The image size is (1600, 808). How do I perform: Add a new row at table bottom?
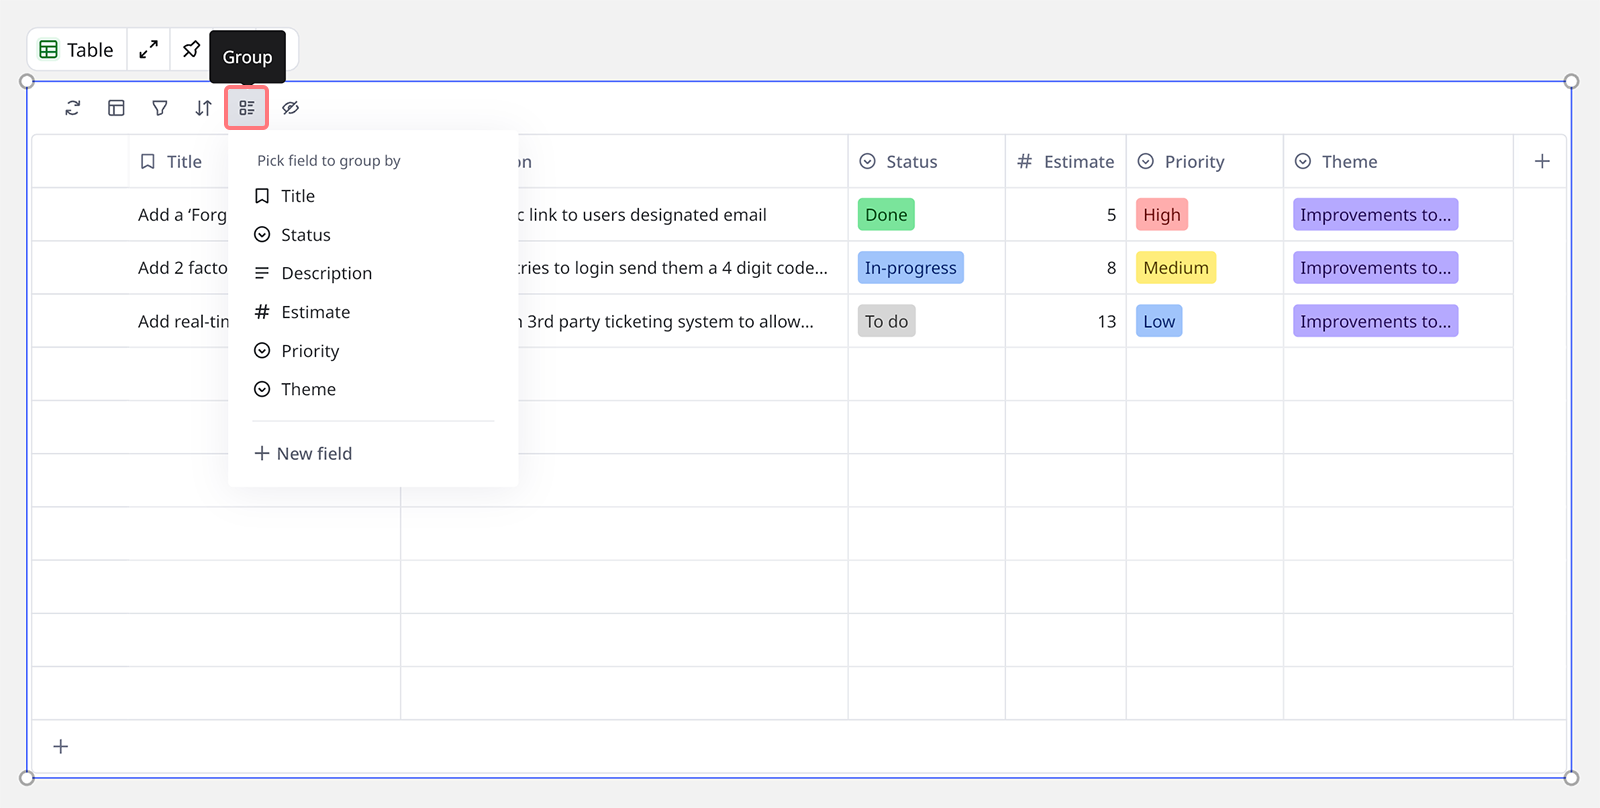point(61,747)
